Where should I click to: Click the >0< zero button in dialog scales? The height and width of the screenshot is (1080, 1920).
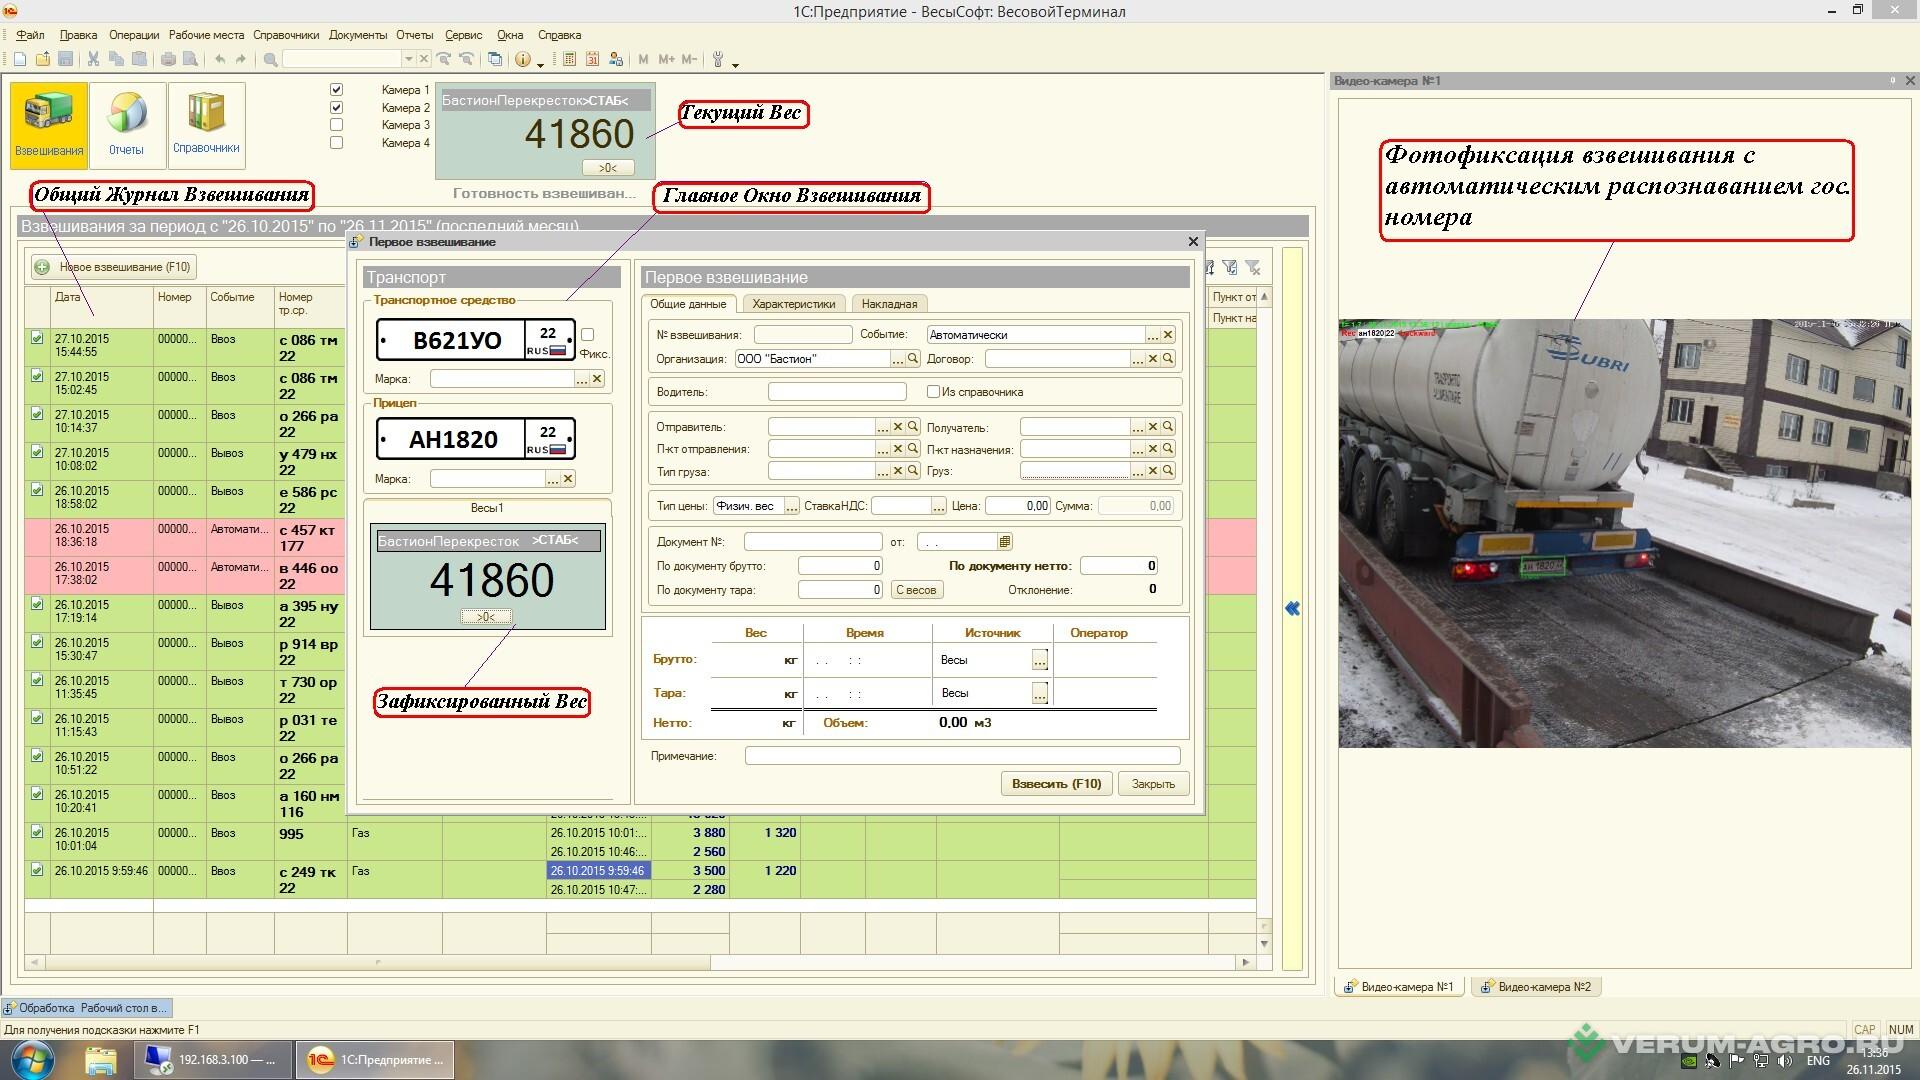point(486,617)
